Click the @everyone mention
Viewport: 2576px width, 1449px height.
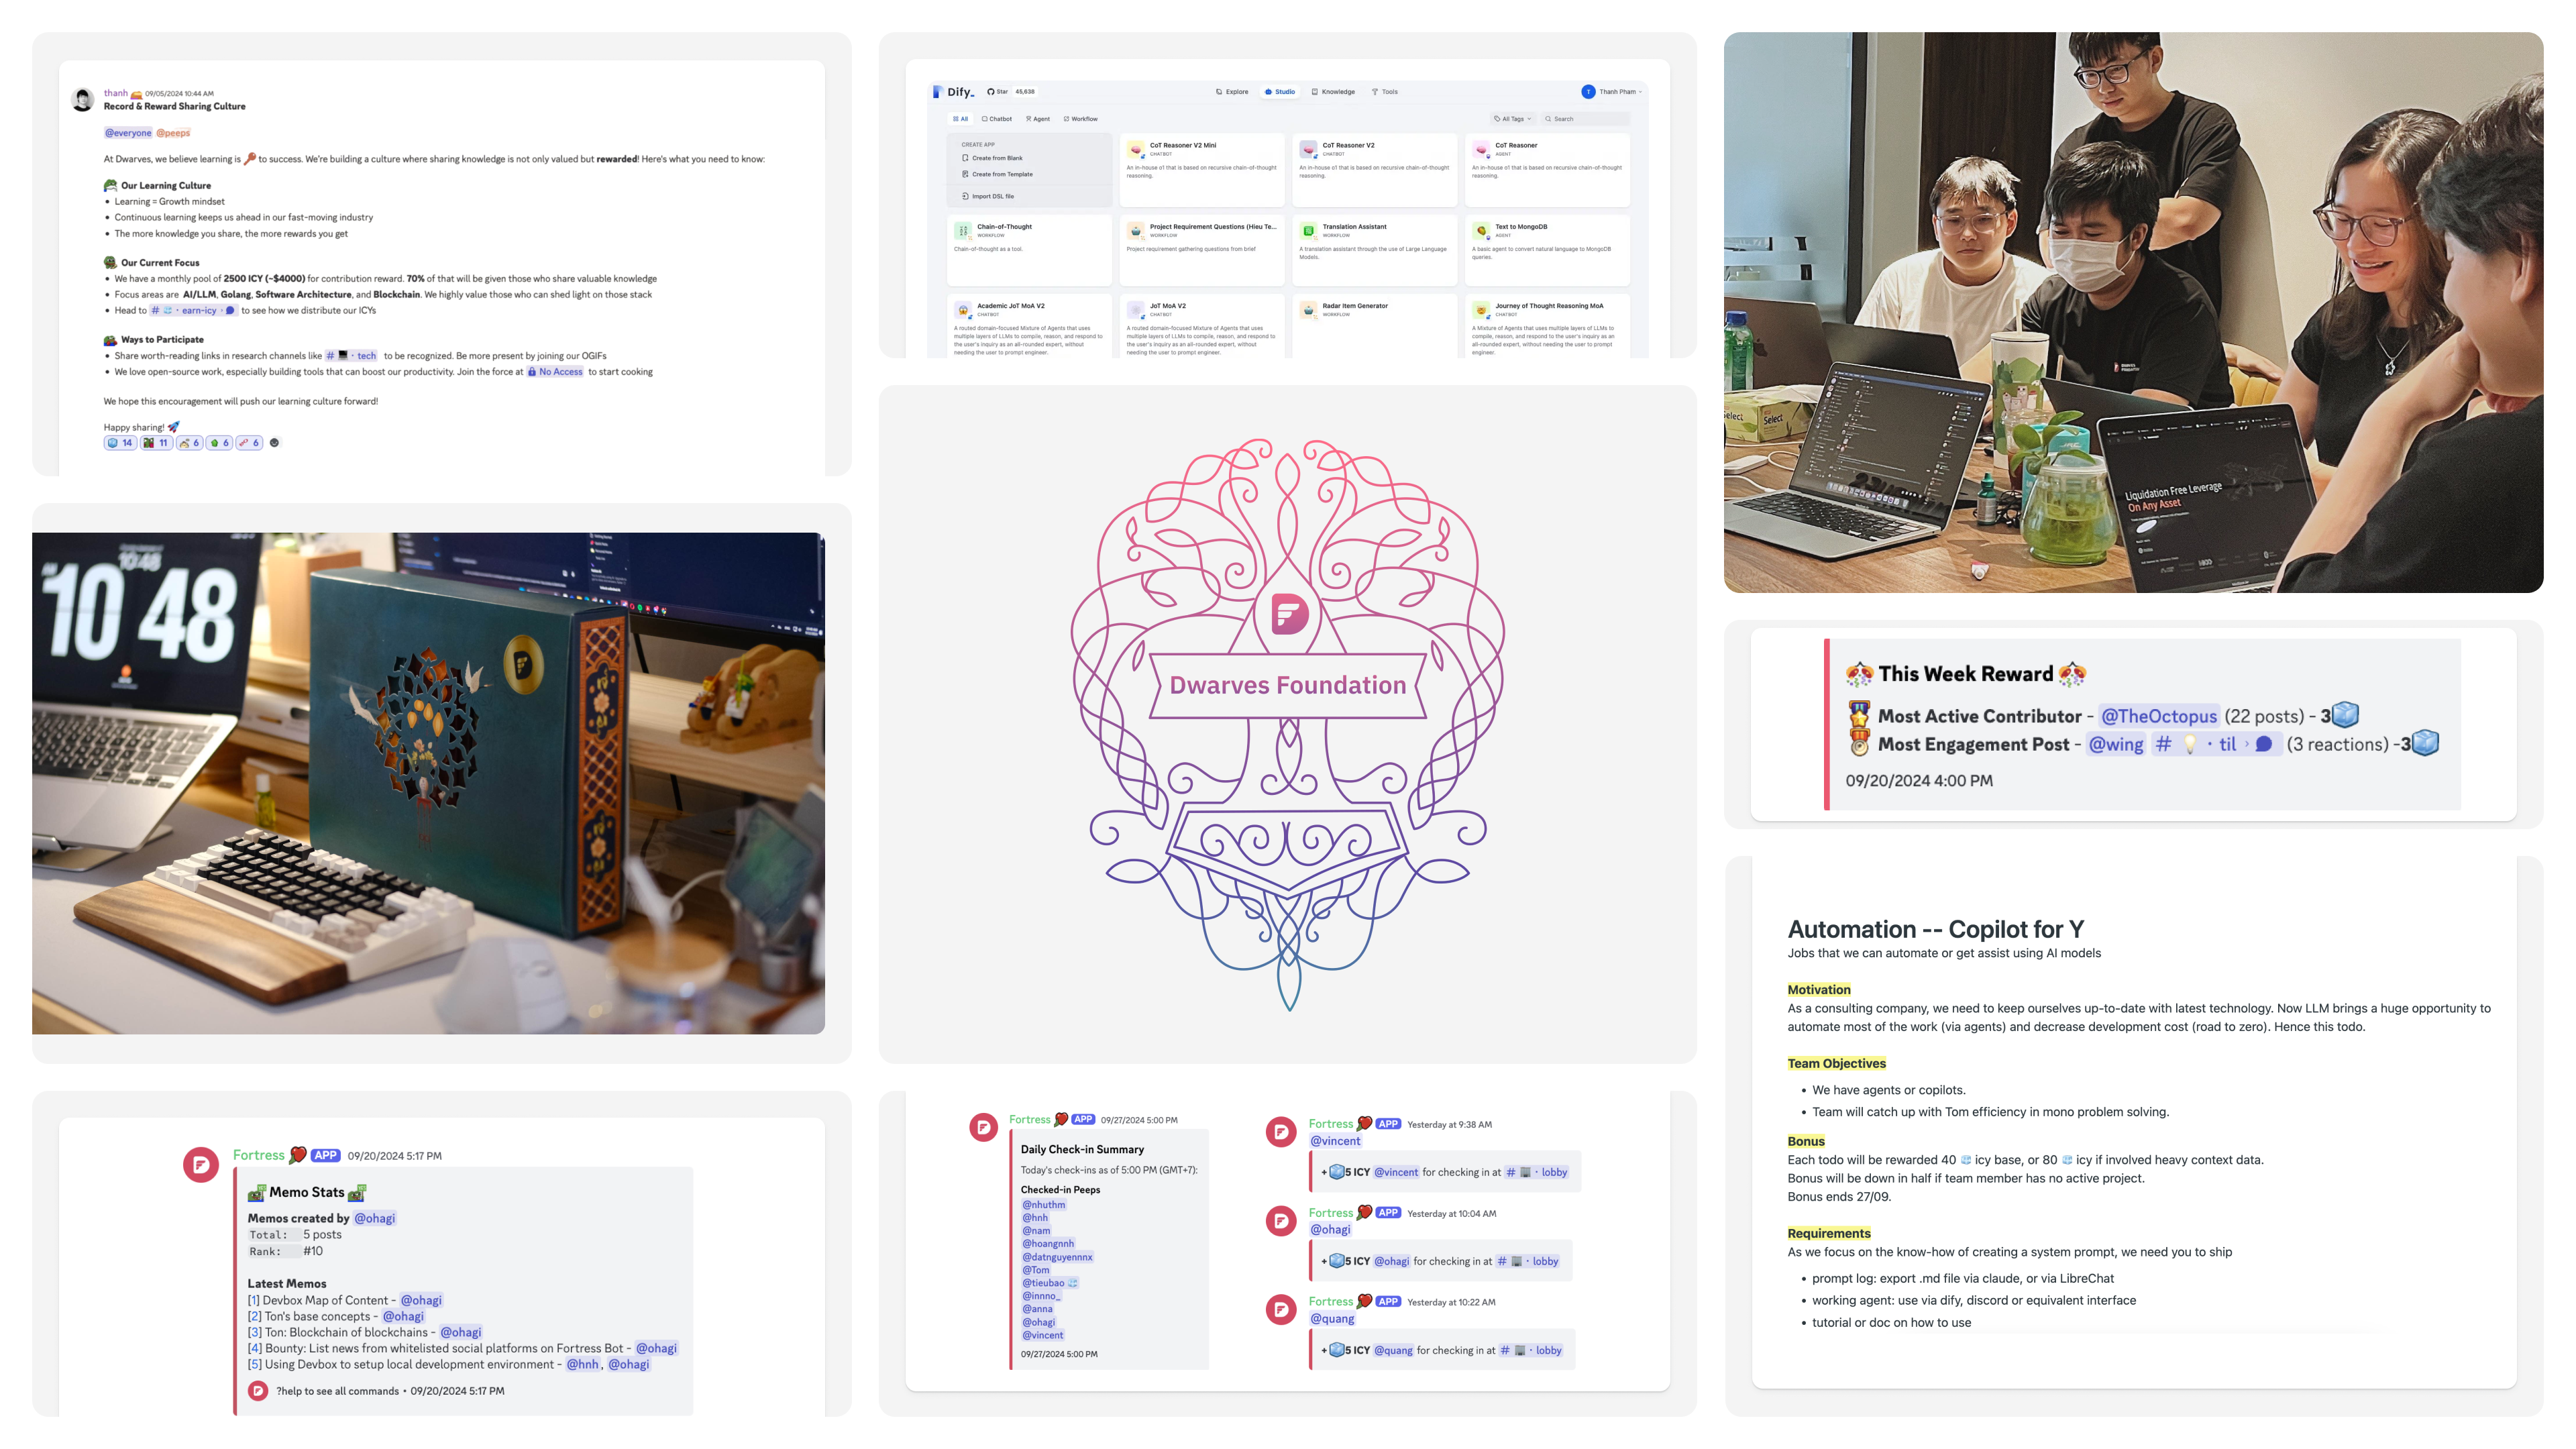(129, 132)
